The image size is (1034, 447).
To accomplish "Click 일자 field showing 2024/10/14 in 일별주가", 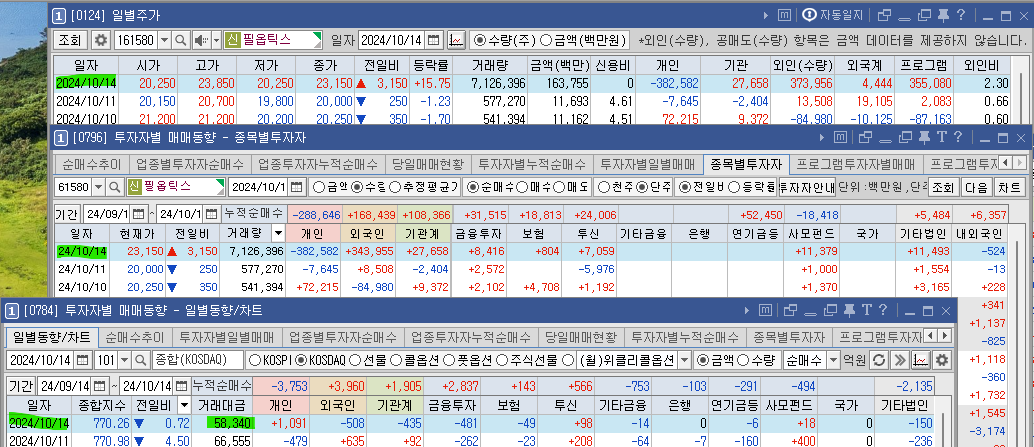I will 392,40.
